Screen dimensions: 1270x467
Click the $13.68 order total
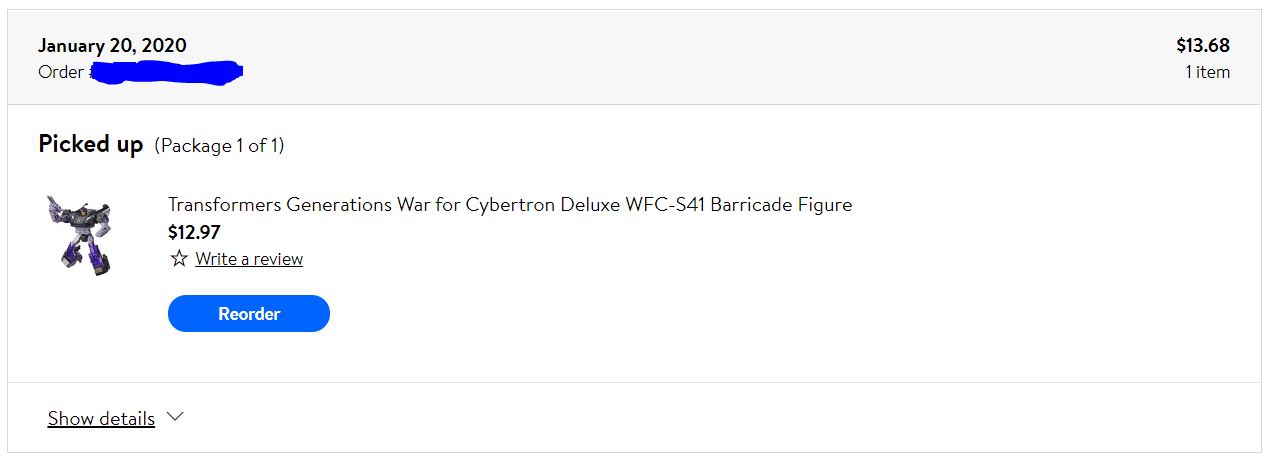tap(1203, 46)
